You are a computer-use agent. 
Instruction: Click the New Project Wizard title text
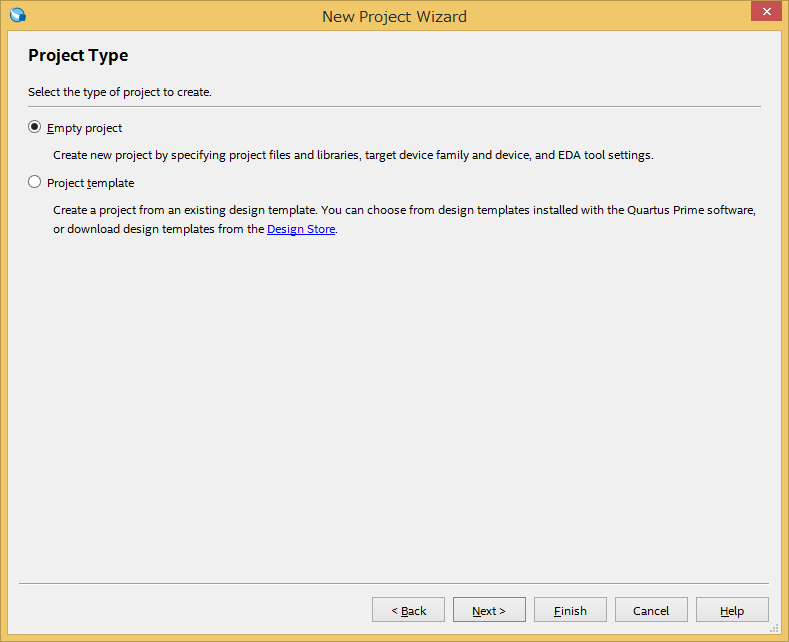point(394,17)
